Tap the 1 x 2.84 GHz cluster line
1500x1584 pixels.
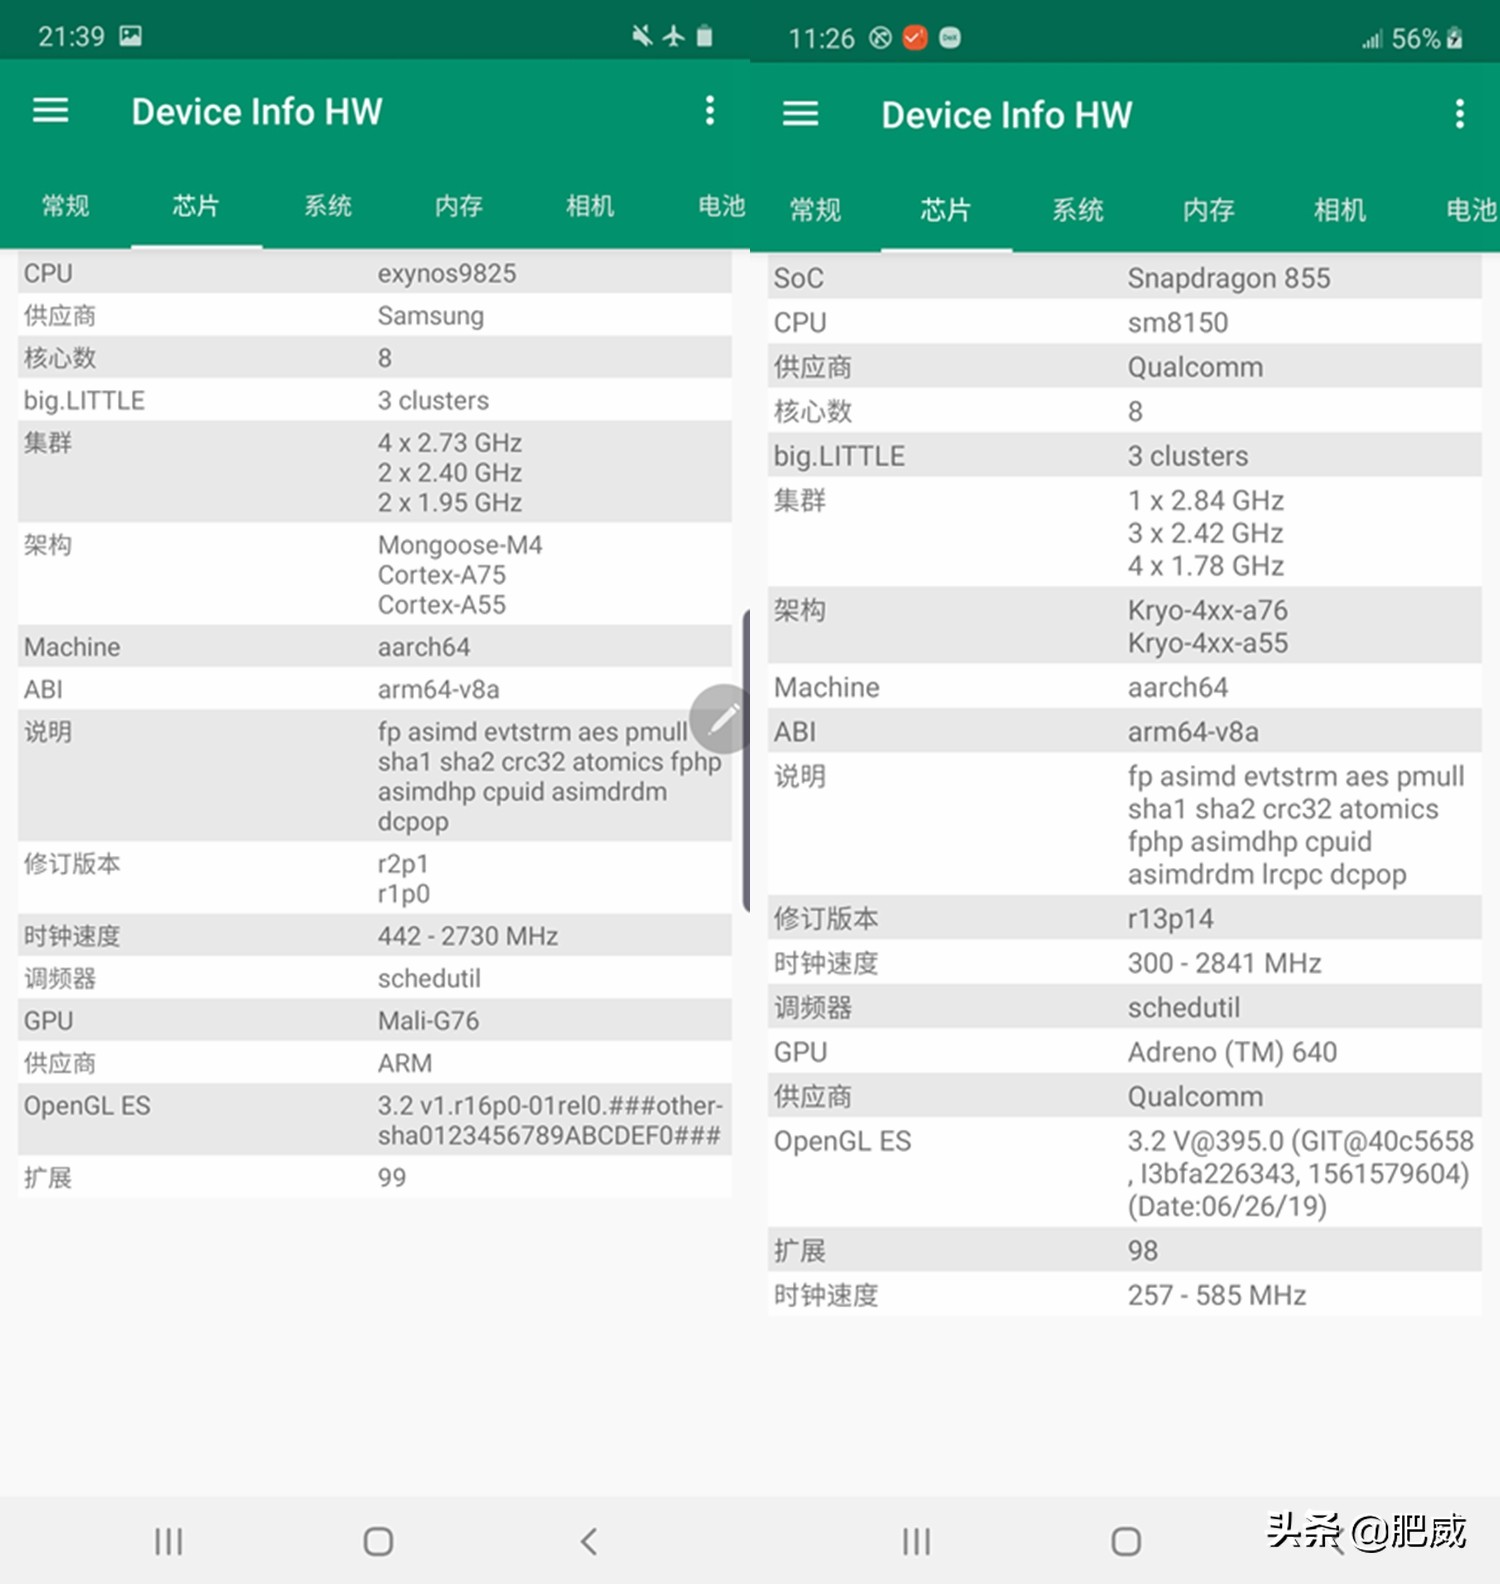pyautogui.click(x=1206, y=500)
